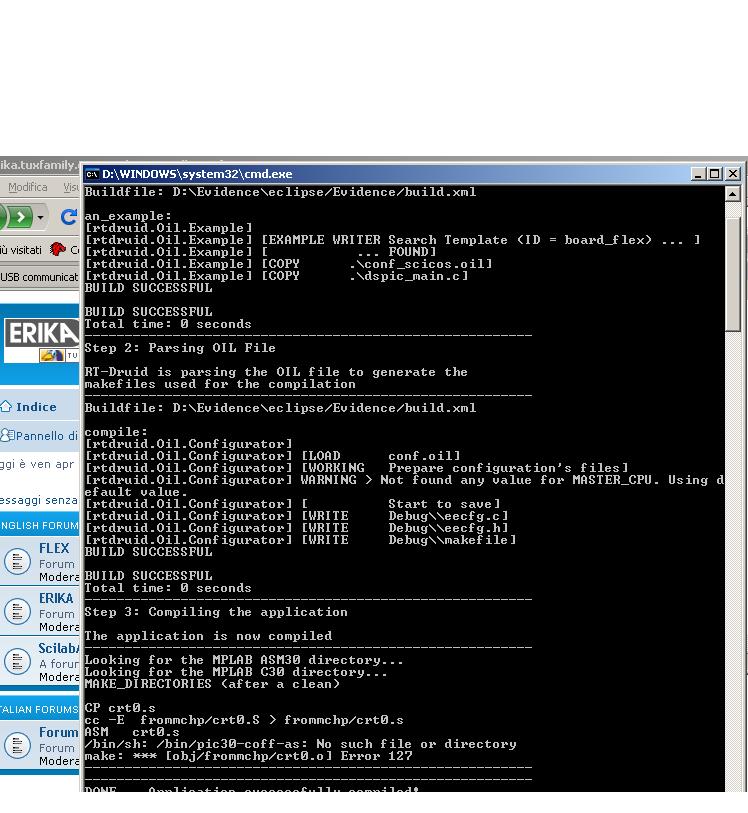Open the 'più visitati' bookmark in browser
This screenshot has height=813, width=748.
point(21,250)
